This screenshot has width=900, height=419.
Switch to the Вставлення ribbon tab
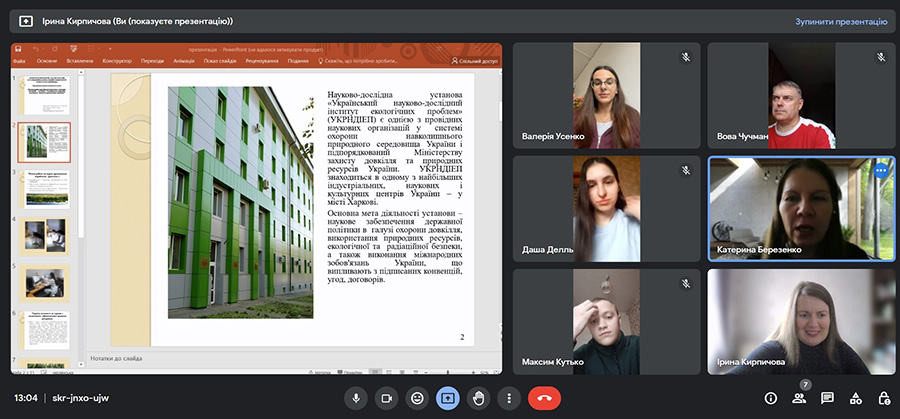78,61
